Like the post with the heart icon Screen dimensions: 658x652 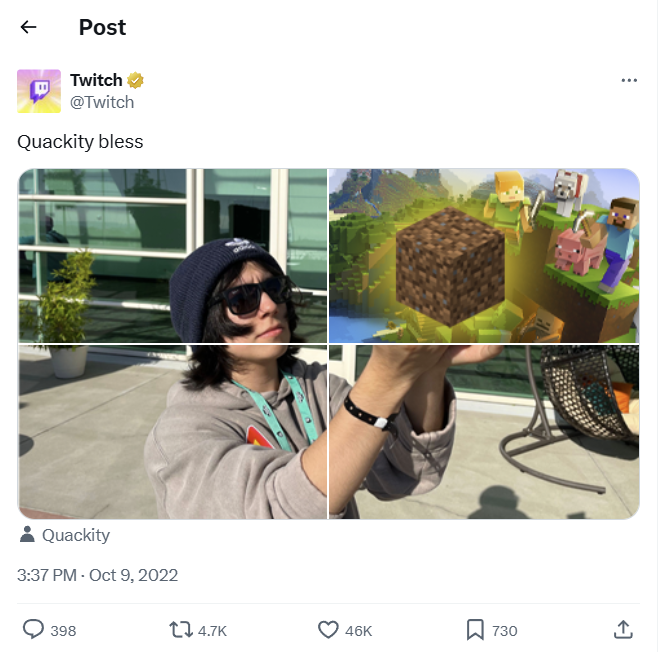click(328, 629)
